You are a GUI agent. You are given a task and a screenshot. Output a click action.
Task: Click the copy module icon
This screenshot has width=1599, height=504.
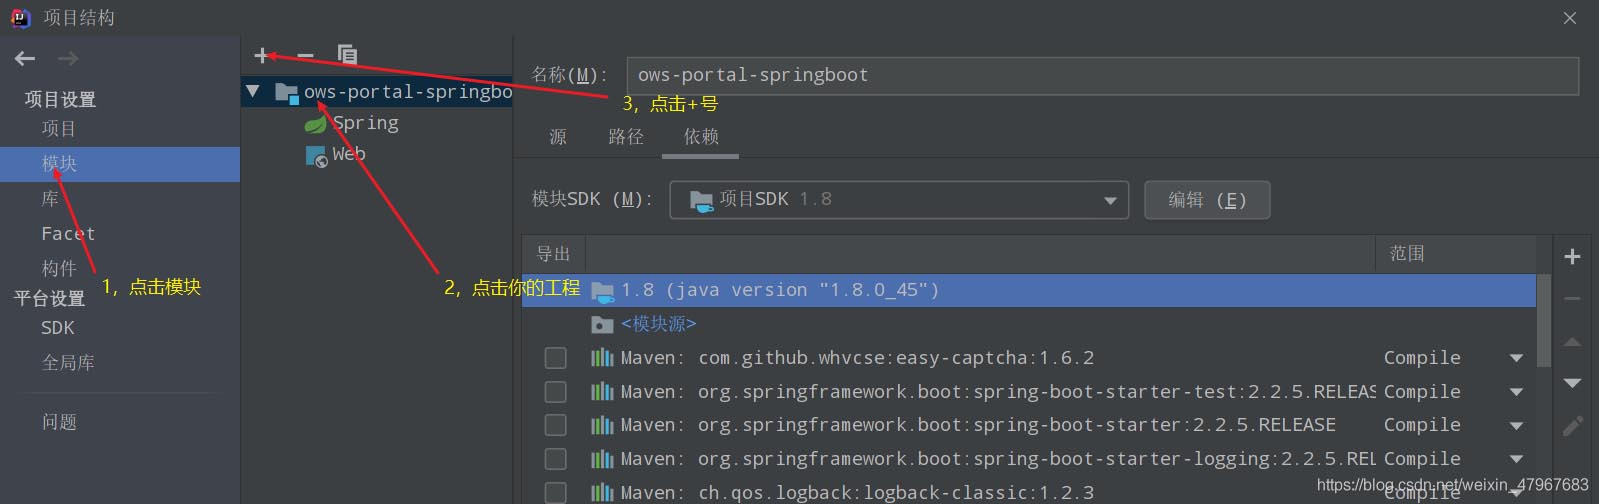tap(347, 55)
